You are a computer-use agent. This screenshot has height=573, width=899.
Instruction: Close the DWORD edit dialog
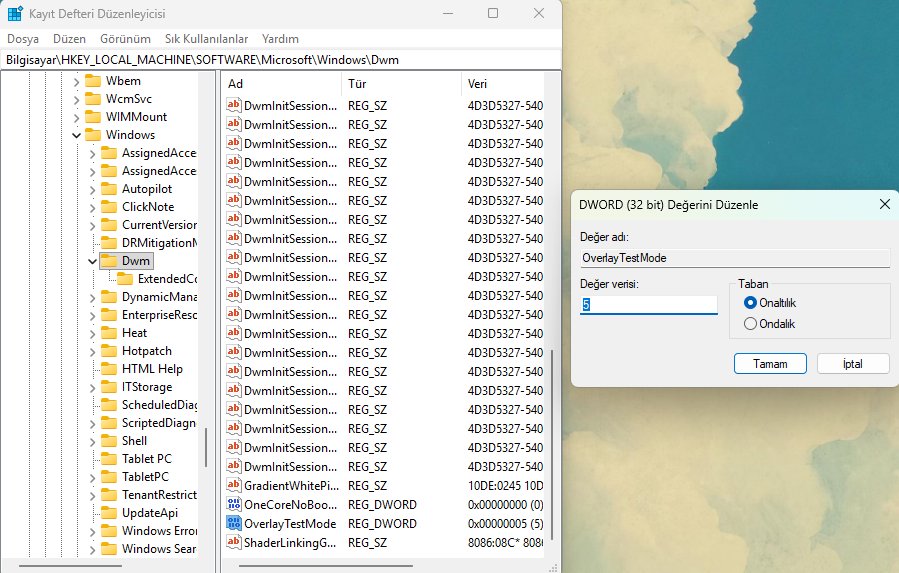(x=885, y=204)
